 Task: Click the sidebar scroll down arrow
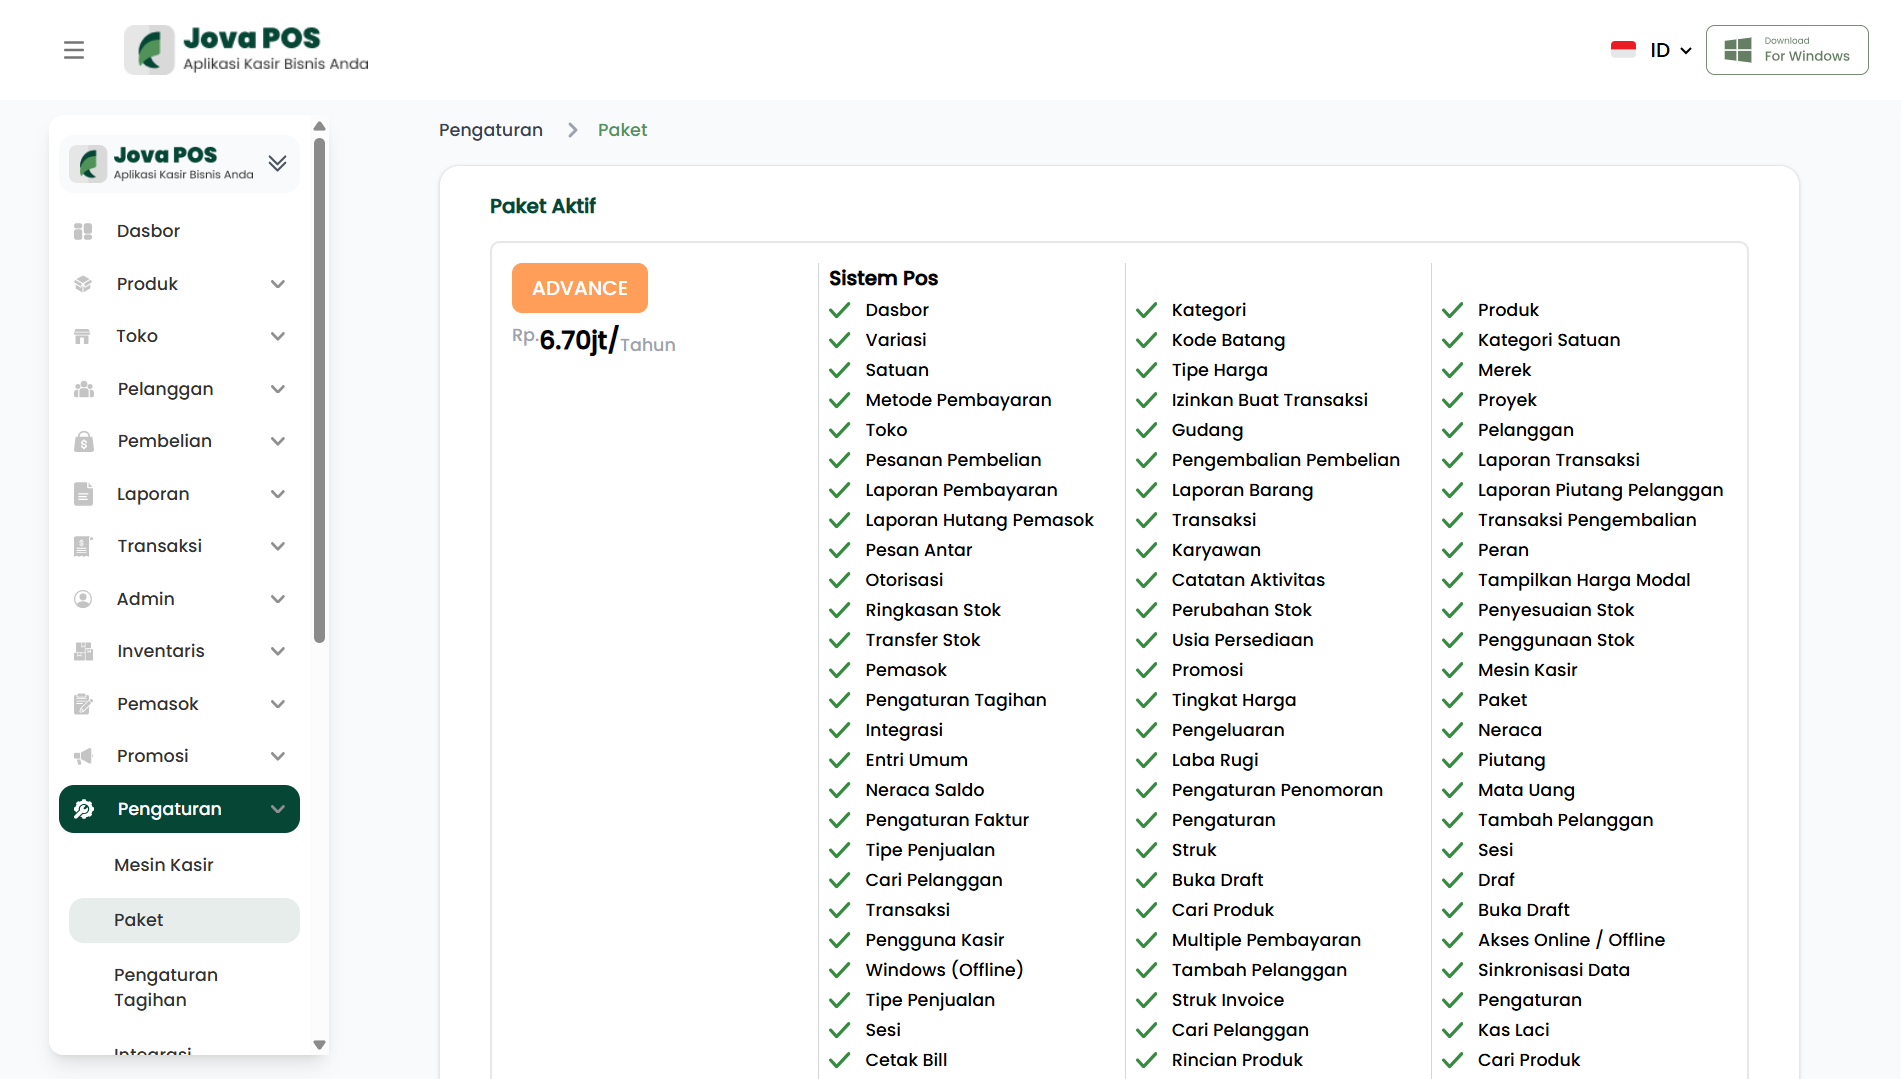click(320, 1045)
